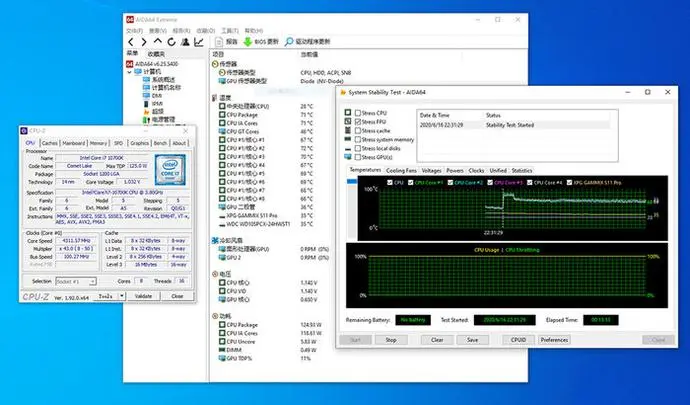690x405 pixels.
Task: Toggle CPU Core #1 graph legend checkbox
Action: point(411,182)
